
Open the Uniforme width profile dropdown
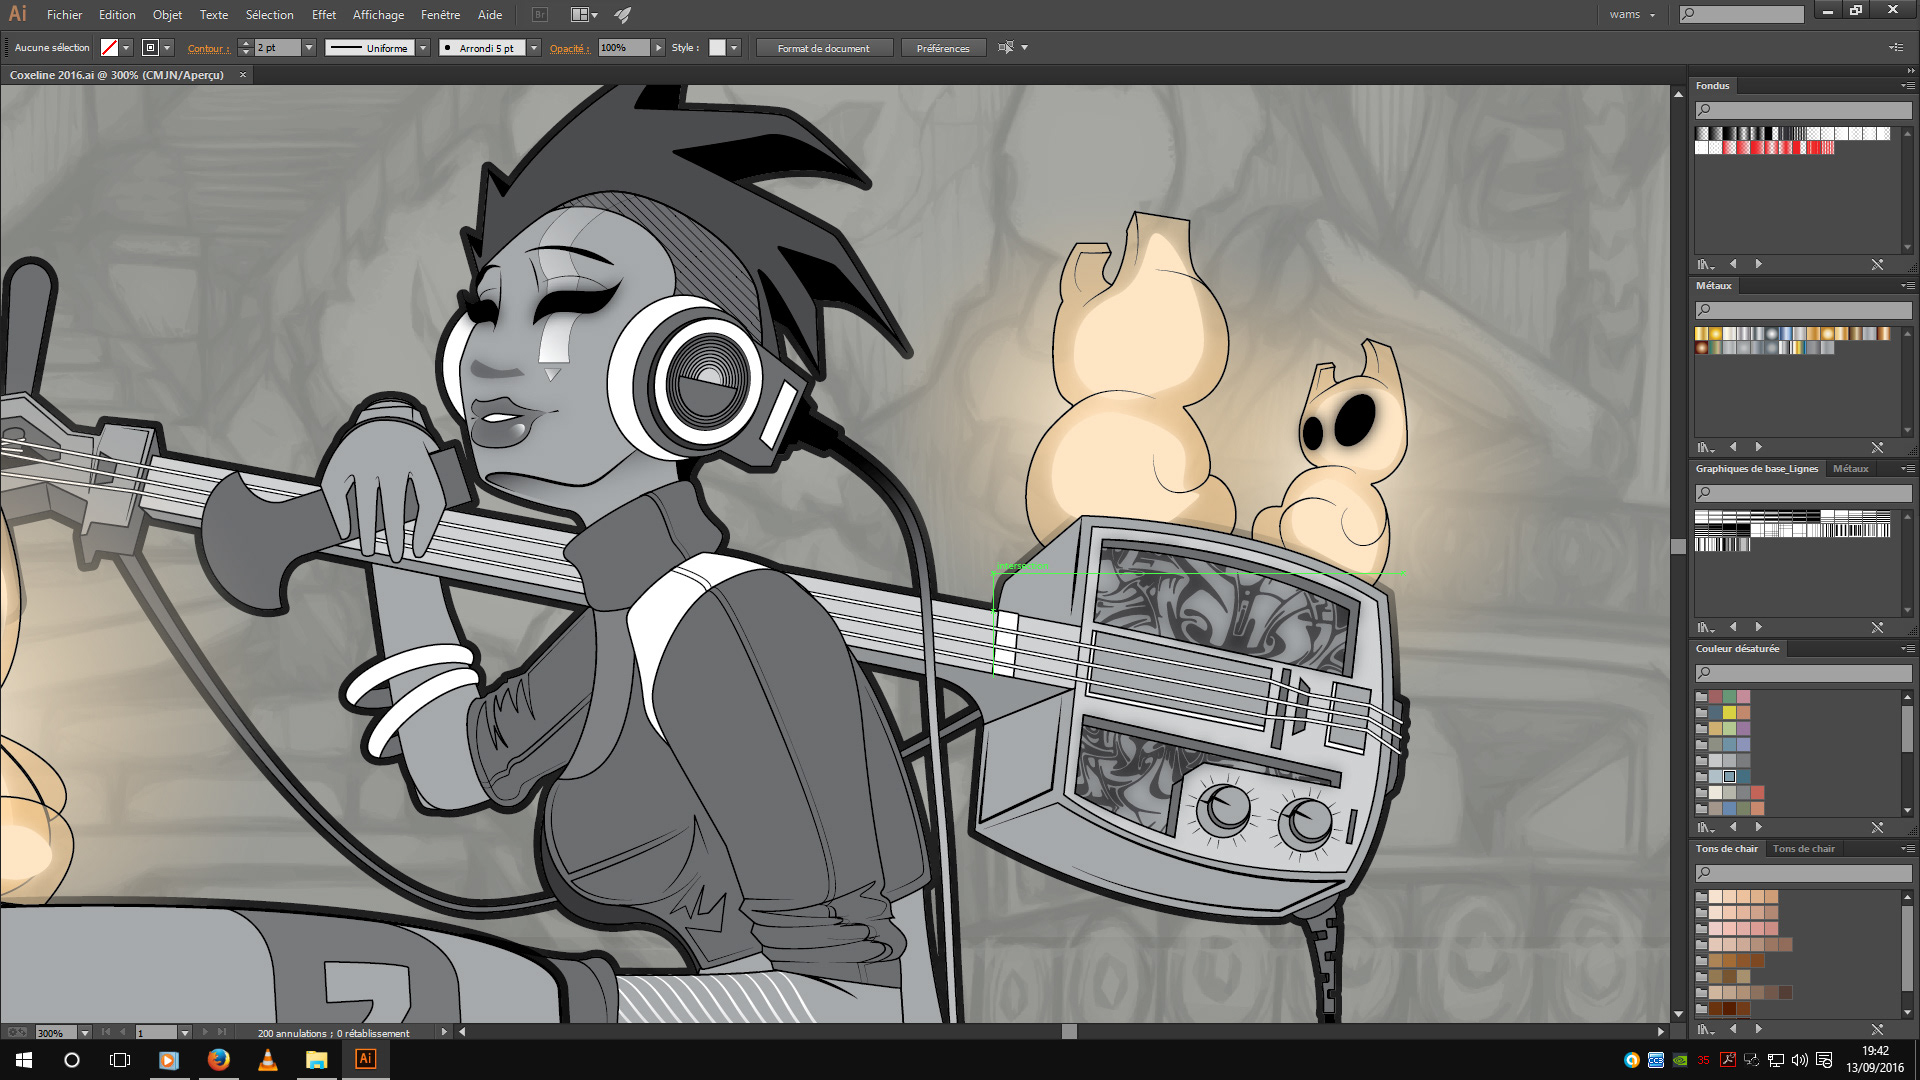tap(423, 48)
